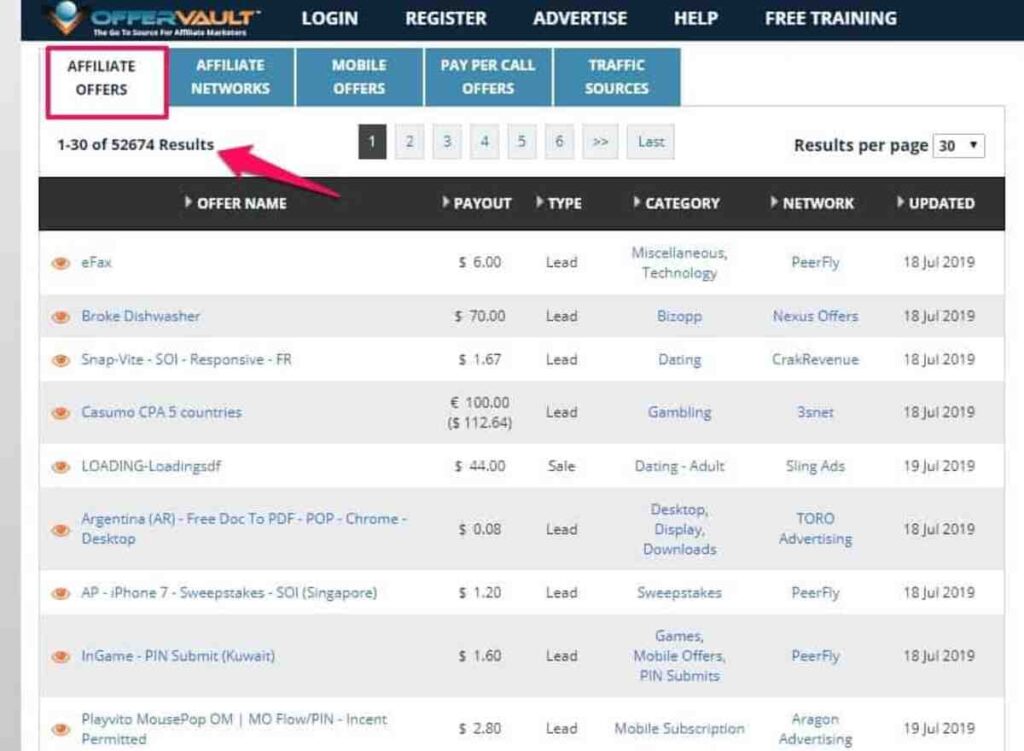Click the eye icon beside LOADING-Loadingsdf
Viewport: 1024px width, 751px height.
tap(61, 466)
